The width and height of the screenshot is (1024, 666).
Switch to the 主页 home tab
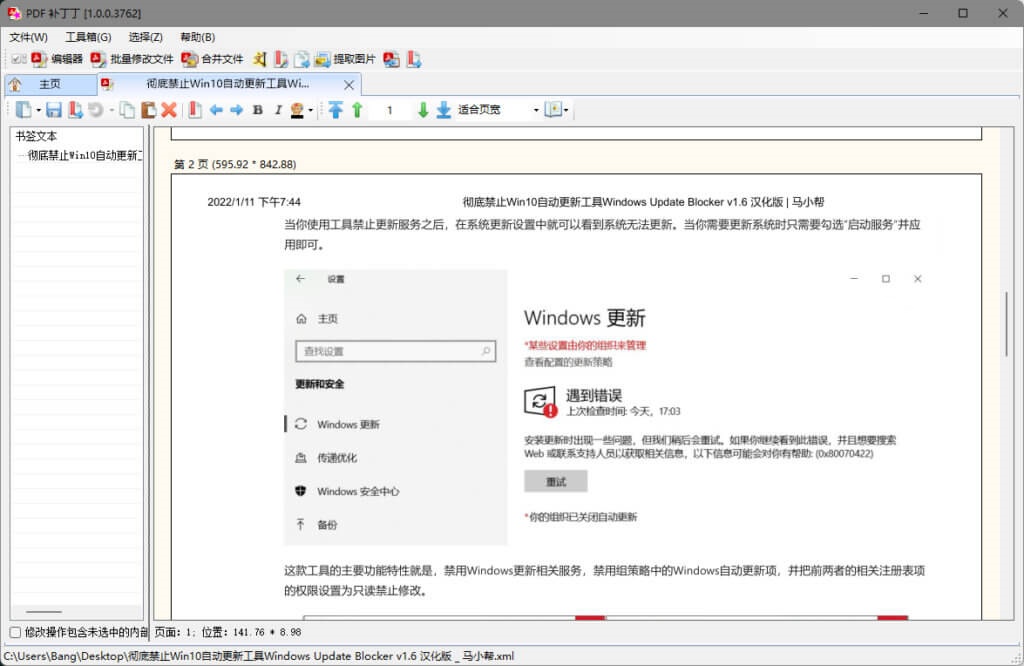[50, 84]
